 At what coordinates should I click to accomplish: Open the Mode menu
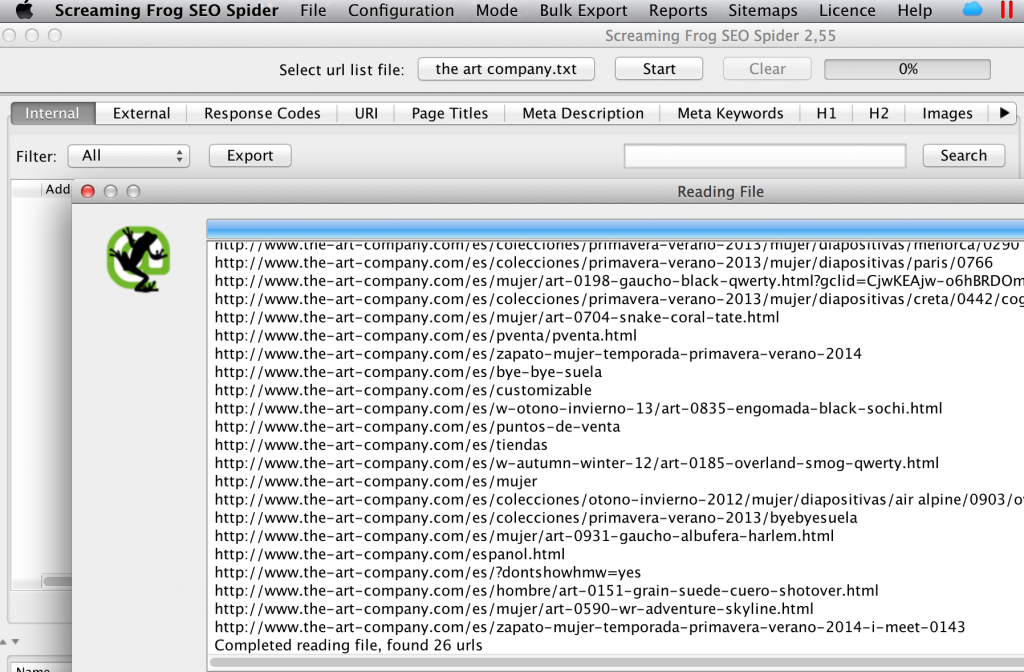496,11
